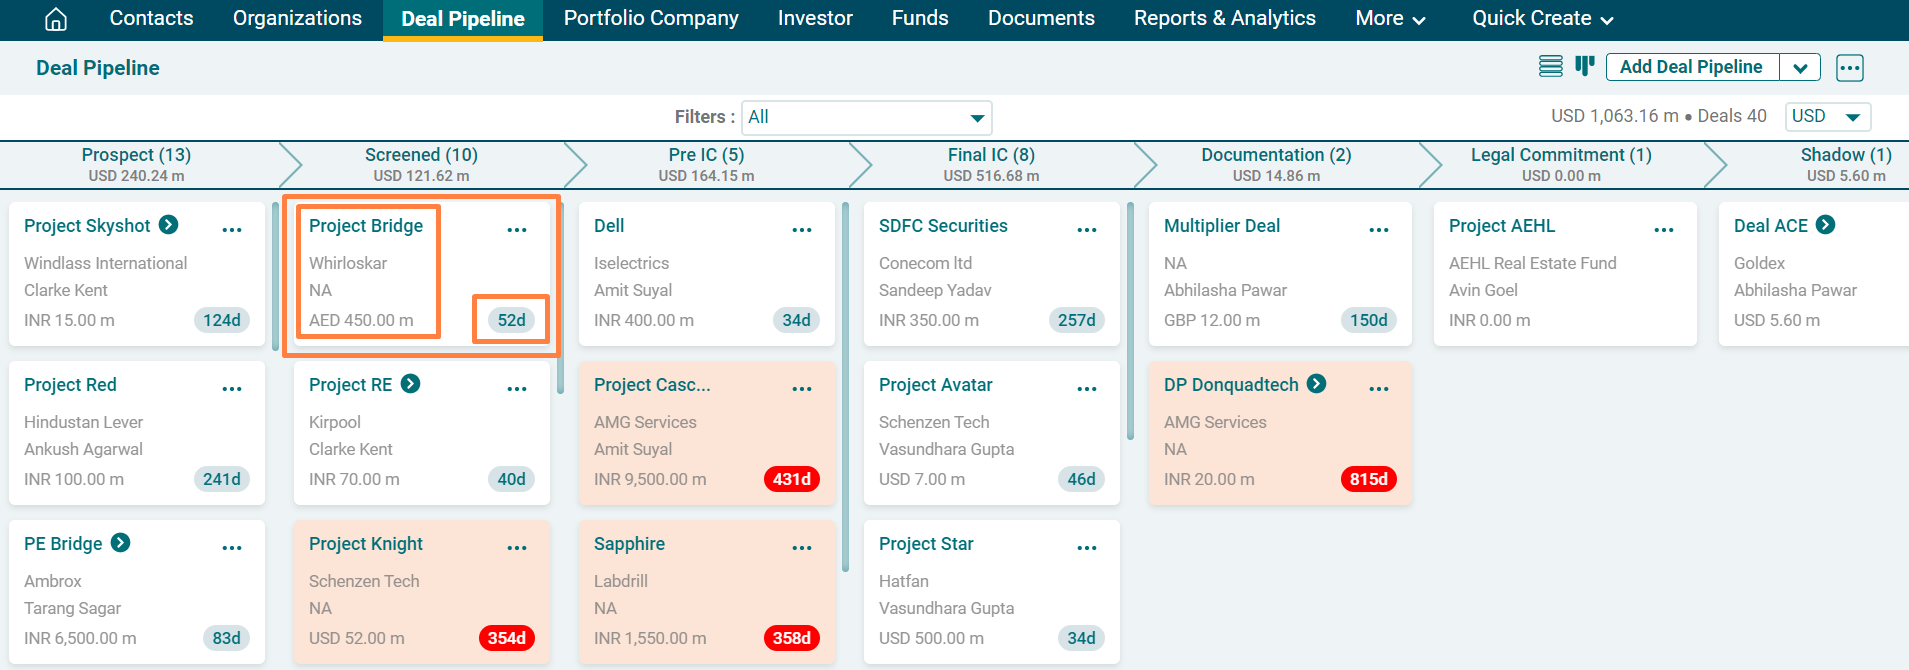The width and height of the screenshot is (1909, 670).
Task: Open the Project Knight deal link
Action: (x=365, y=544)
